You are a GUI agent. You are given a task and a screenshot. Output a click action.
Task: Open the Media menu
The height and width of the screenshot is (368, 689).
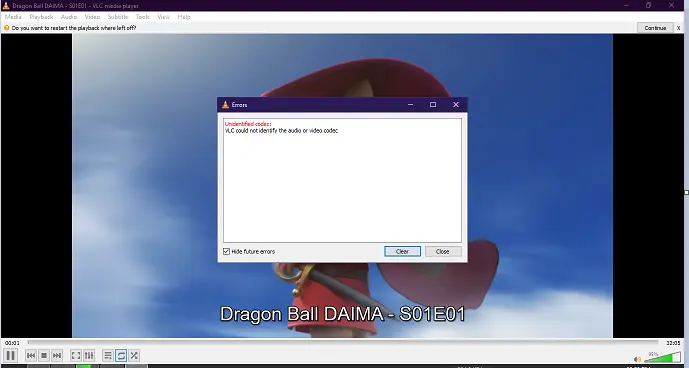tap(13, 17)
